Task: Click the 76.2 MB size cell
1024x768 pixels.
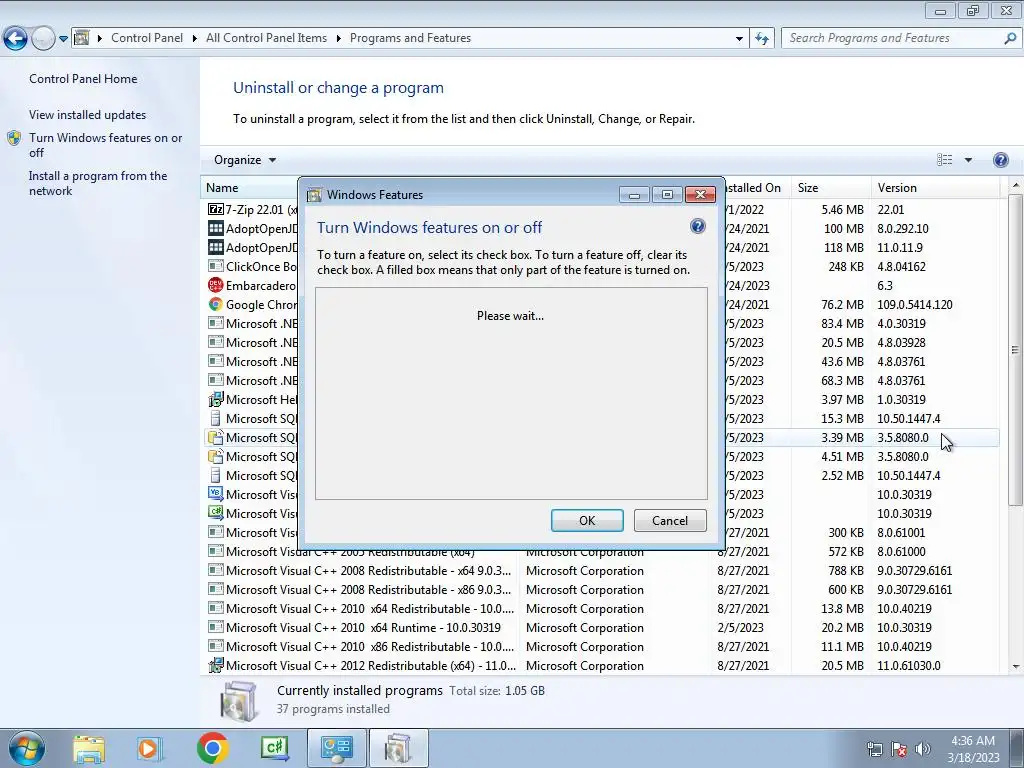Action: [x=842, y=305]
